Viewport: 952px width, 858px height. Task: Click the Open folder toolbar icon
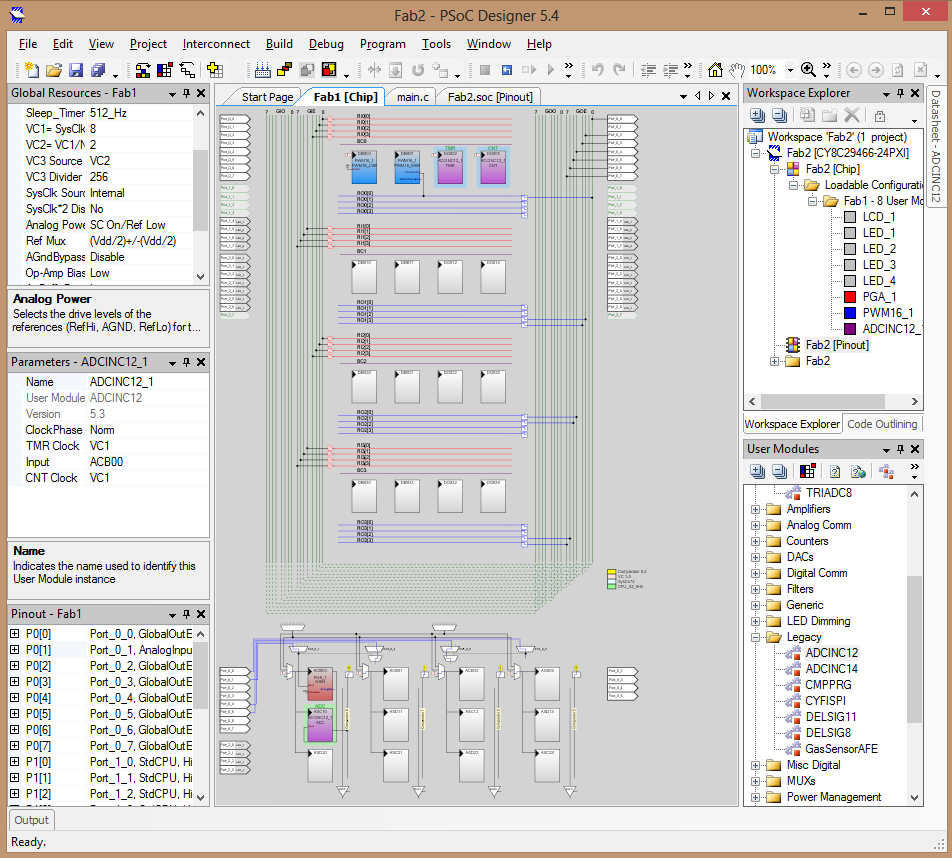[54, 70]
